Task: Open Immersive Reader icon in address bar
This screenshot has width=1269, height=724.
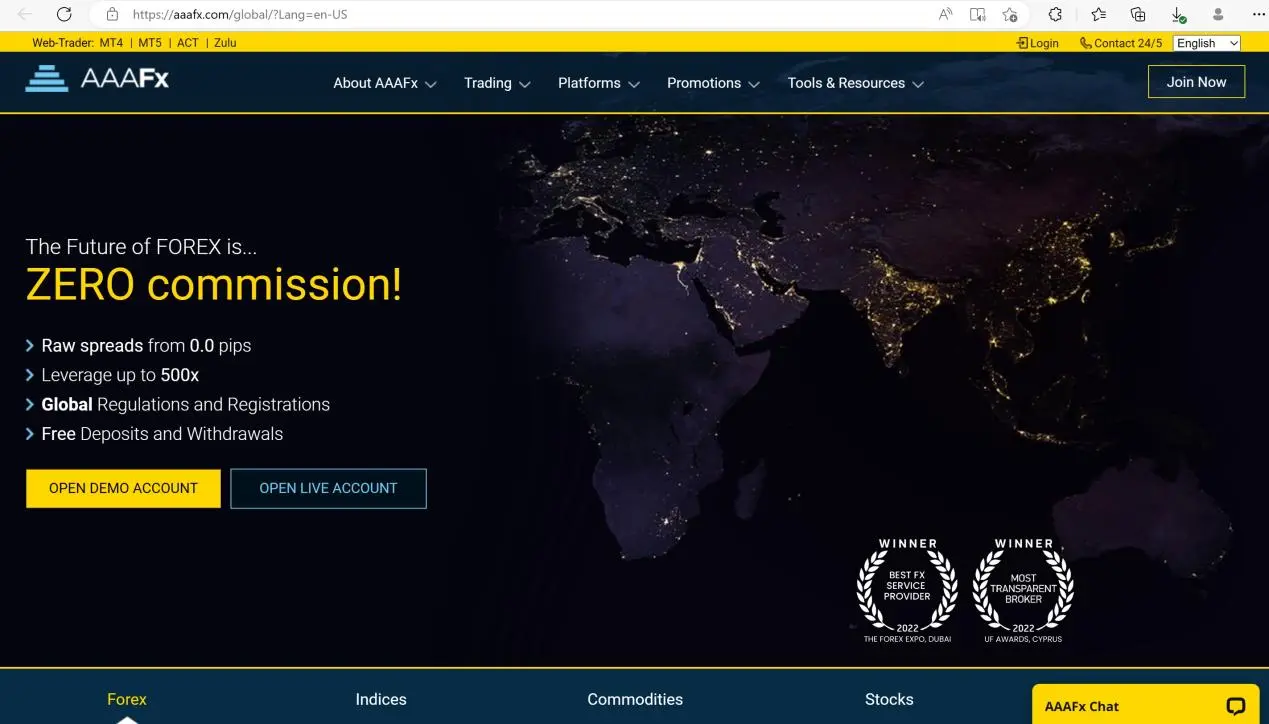Action: pyautogui.click(x=978, y=14)
